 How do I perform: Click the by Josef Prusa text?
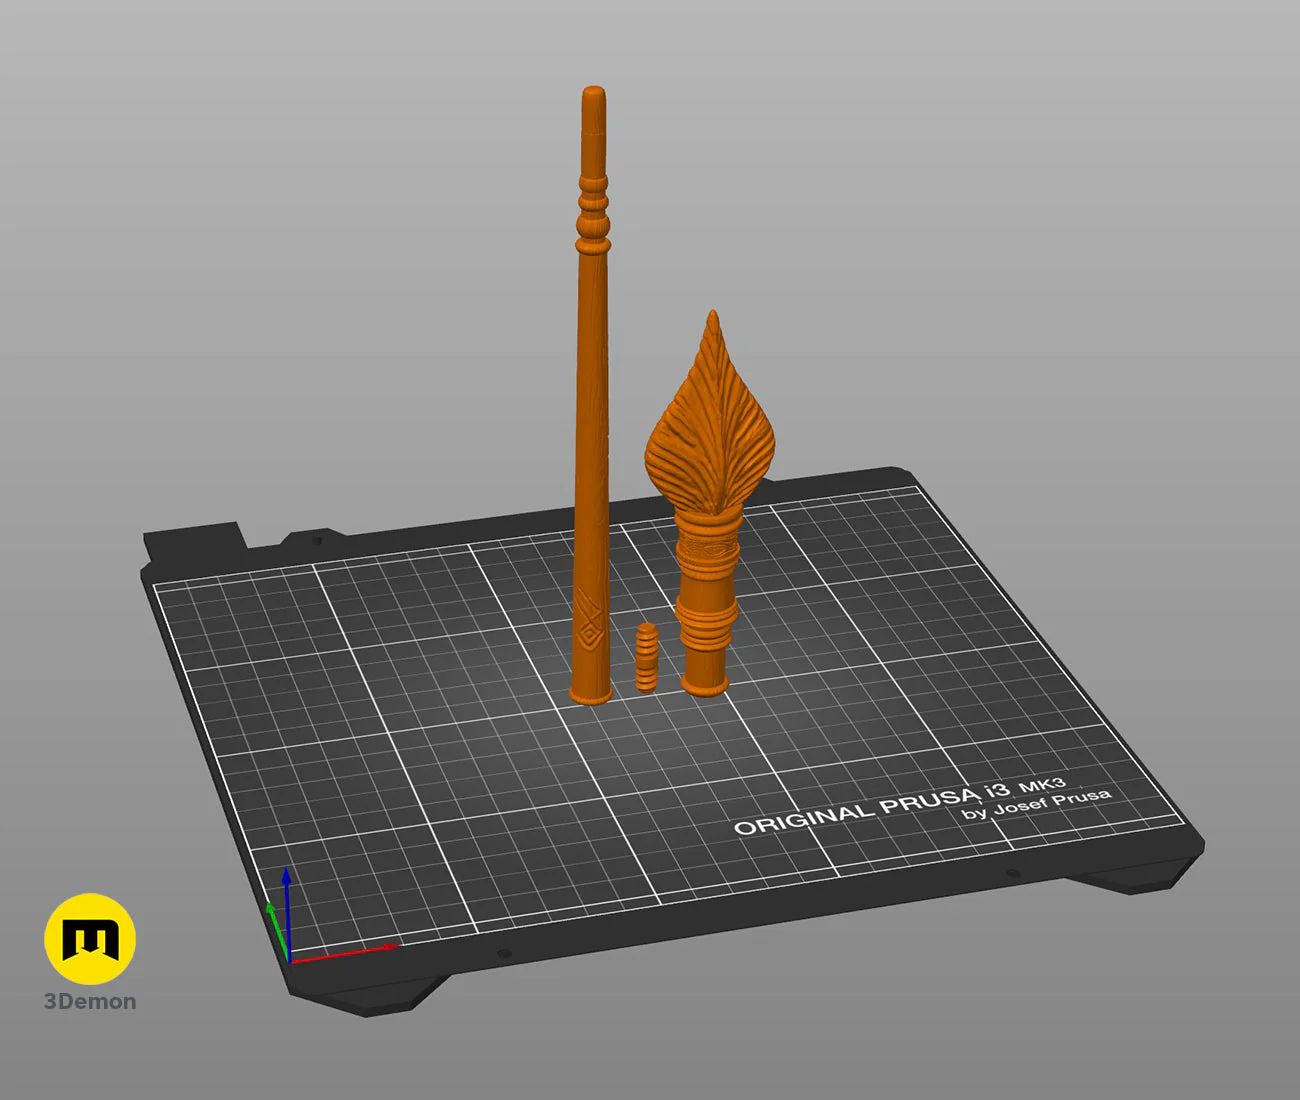pyautogui.click(x=1036, y=805)
